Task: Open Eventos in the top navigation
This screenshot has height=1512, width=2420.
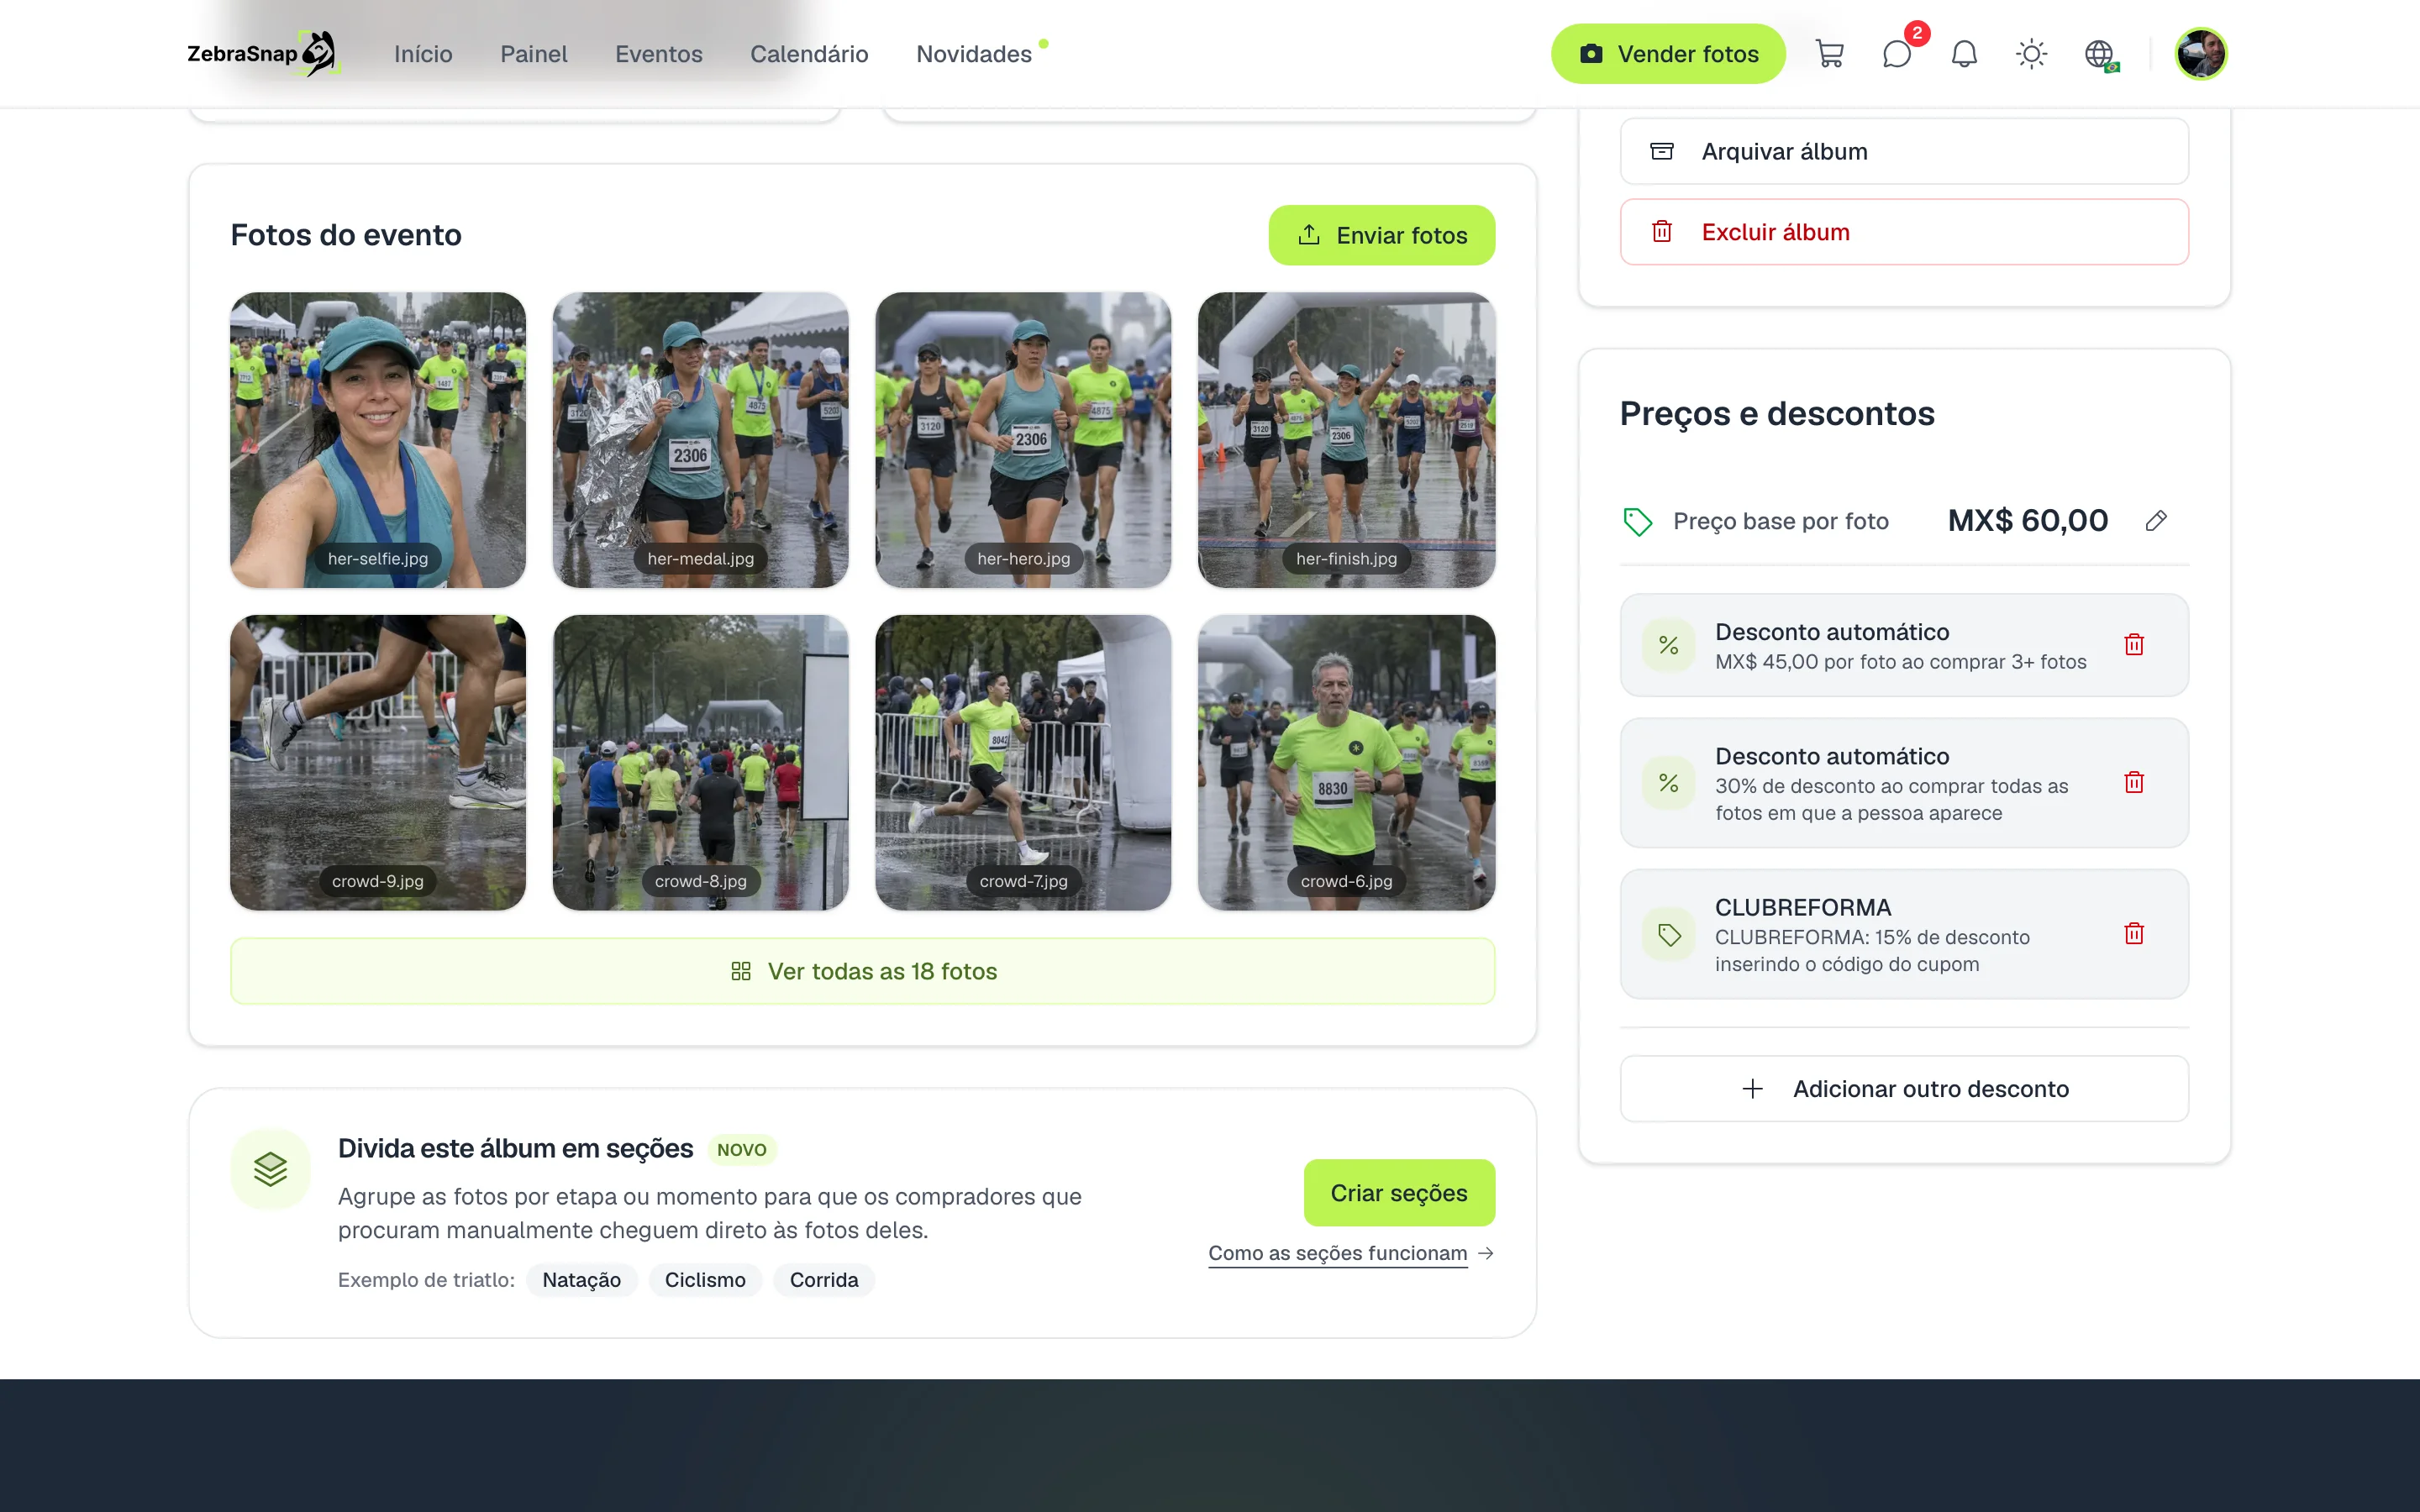Action: [658, 54]
